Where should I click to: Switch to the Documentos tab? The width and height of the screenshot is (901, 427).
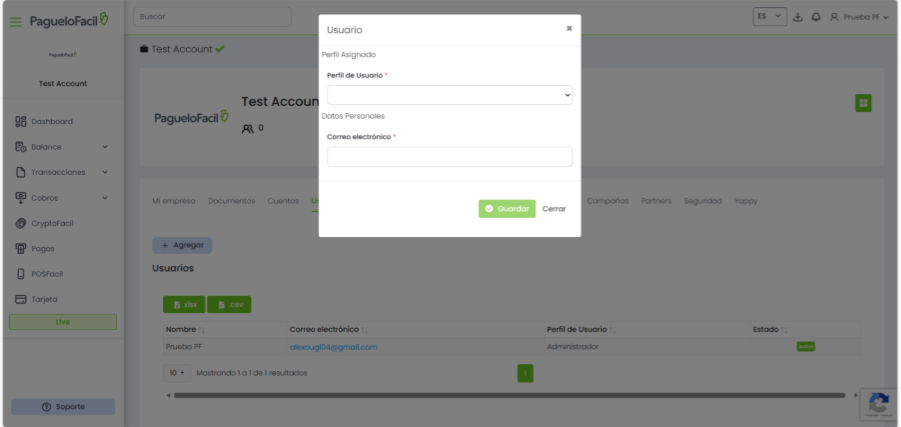(231, 201)
